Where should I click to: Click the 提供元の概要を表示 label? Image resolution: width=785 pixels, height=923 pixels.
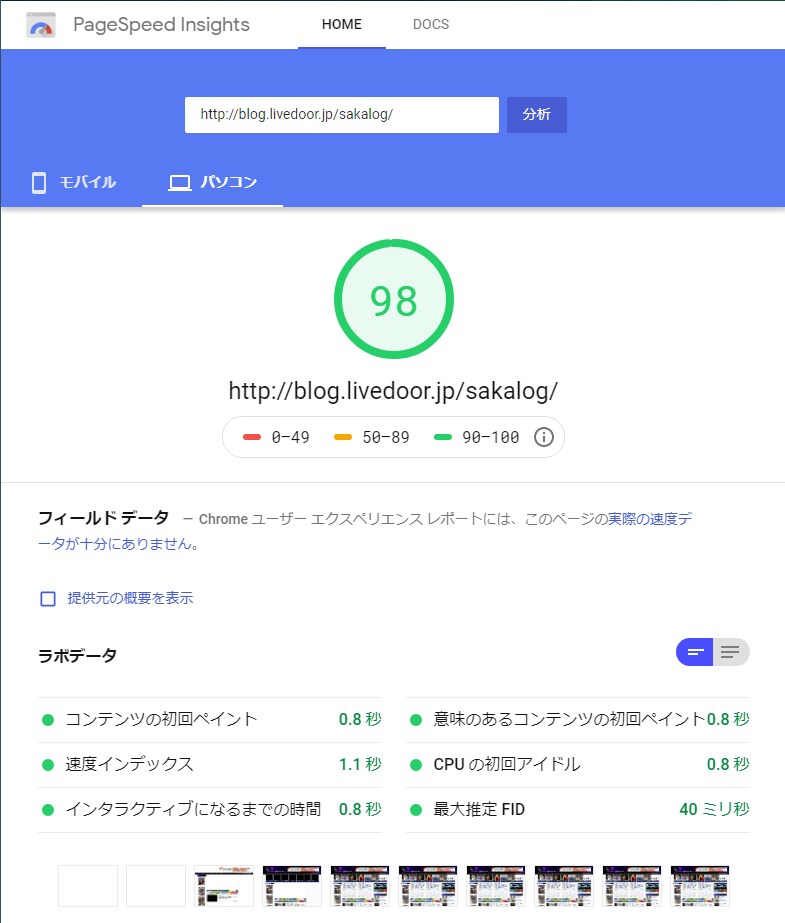click(130, 598)
